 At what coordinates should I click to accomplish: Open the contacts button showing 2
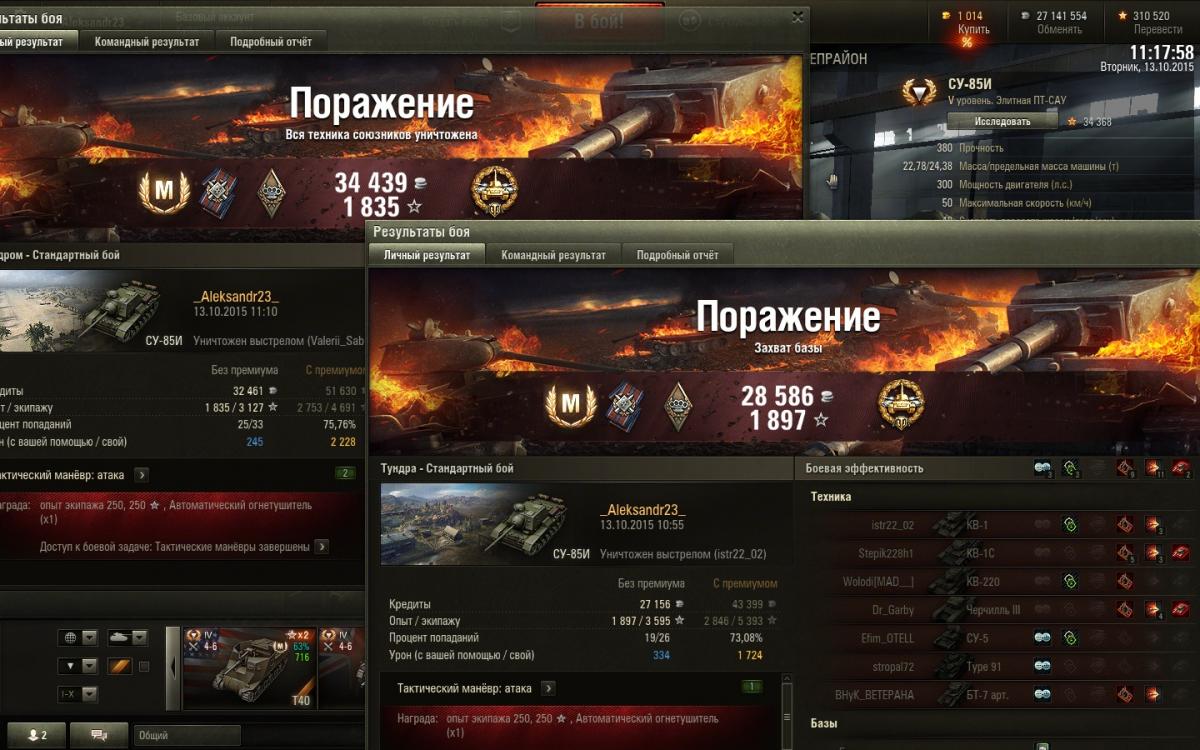[38, 735]
